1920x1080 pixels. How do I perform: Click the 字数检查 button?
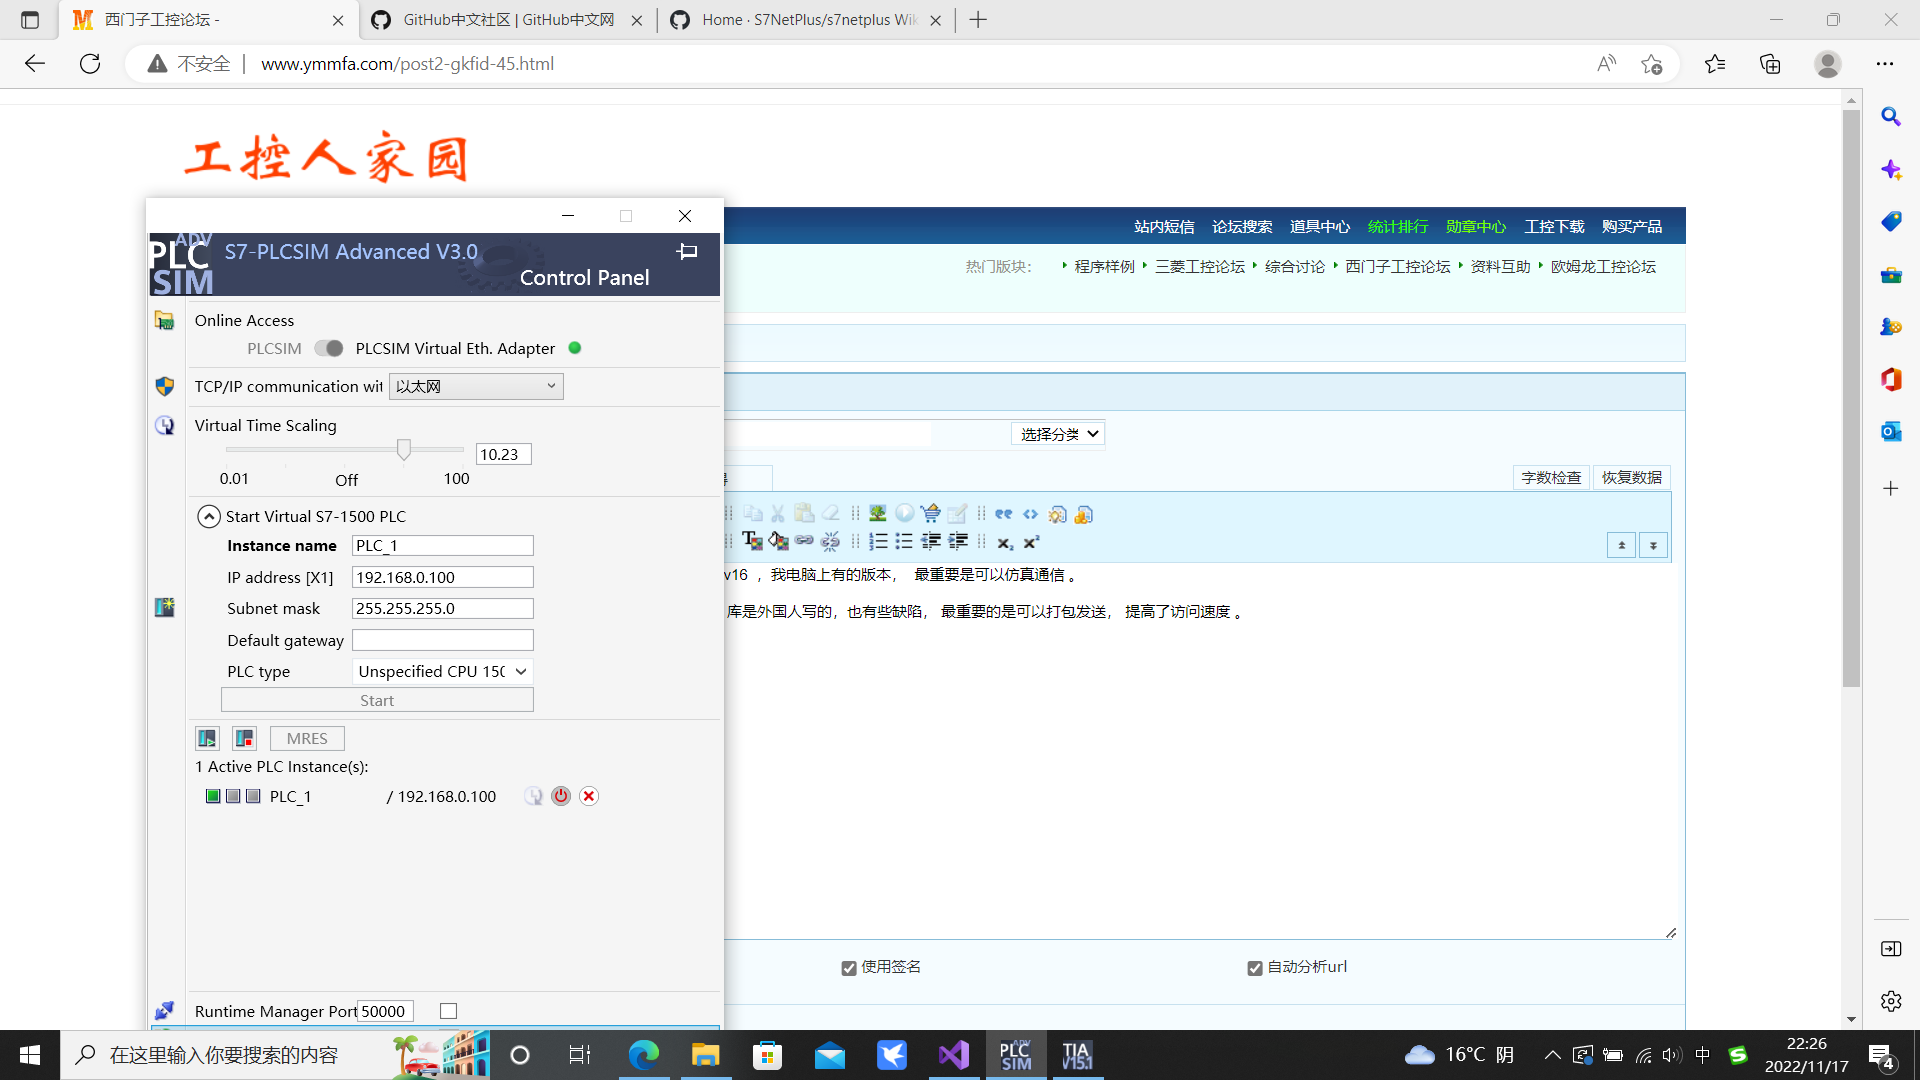tap(1550, 477)
